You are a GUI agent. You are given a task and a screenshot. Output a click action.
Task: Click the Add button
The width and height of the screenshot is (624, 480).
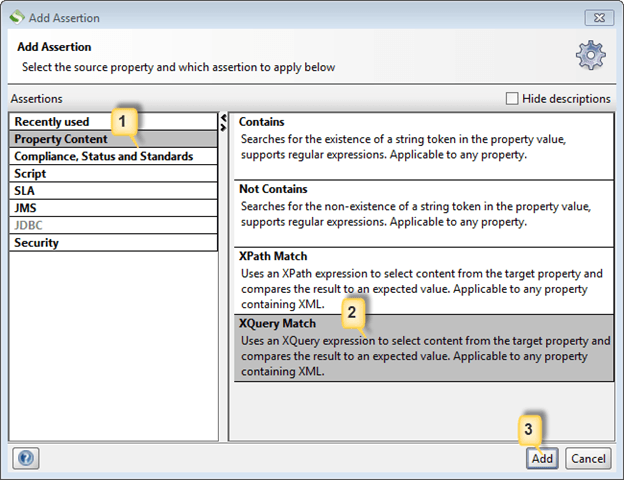pyautogui.click(x=542, y=458)
